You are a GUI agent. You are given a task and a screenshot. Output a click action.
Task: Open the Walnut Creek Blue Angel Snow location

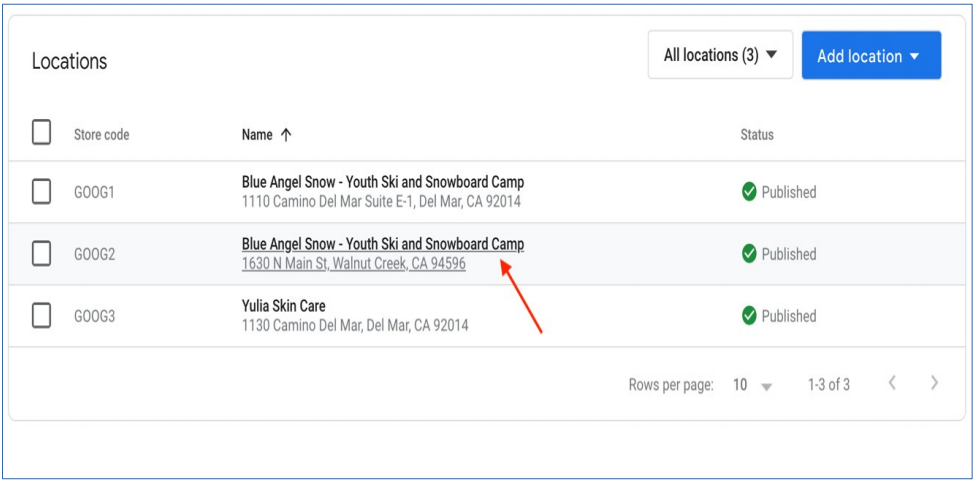pos(382,244)
